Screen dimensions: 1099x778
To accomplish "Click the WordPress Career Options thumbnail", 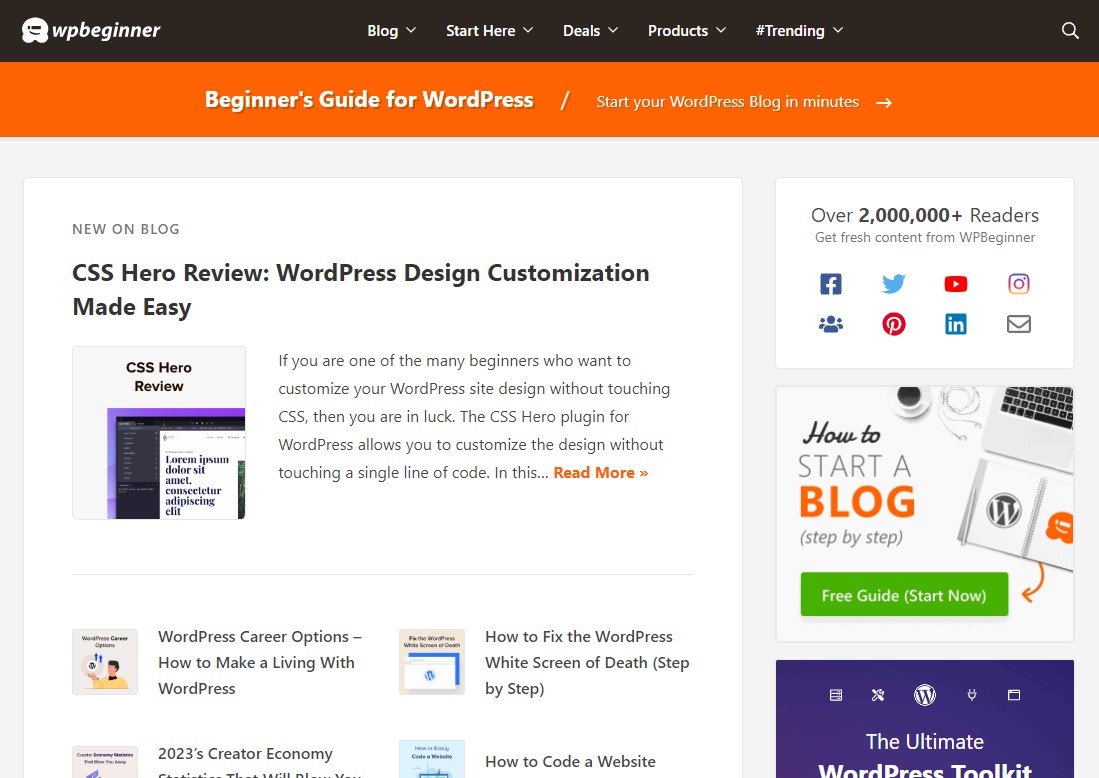I will (105, 662).
